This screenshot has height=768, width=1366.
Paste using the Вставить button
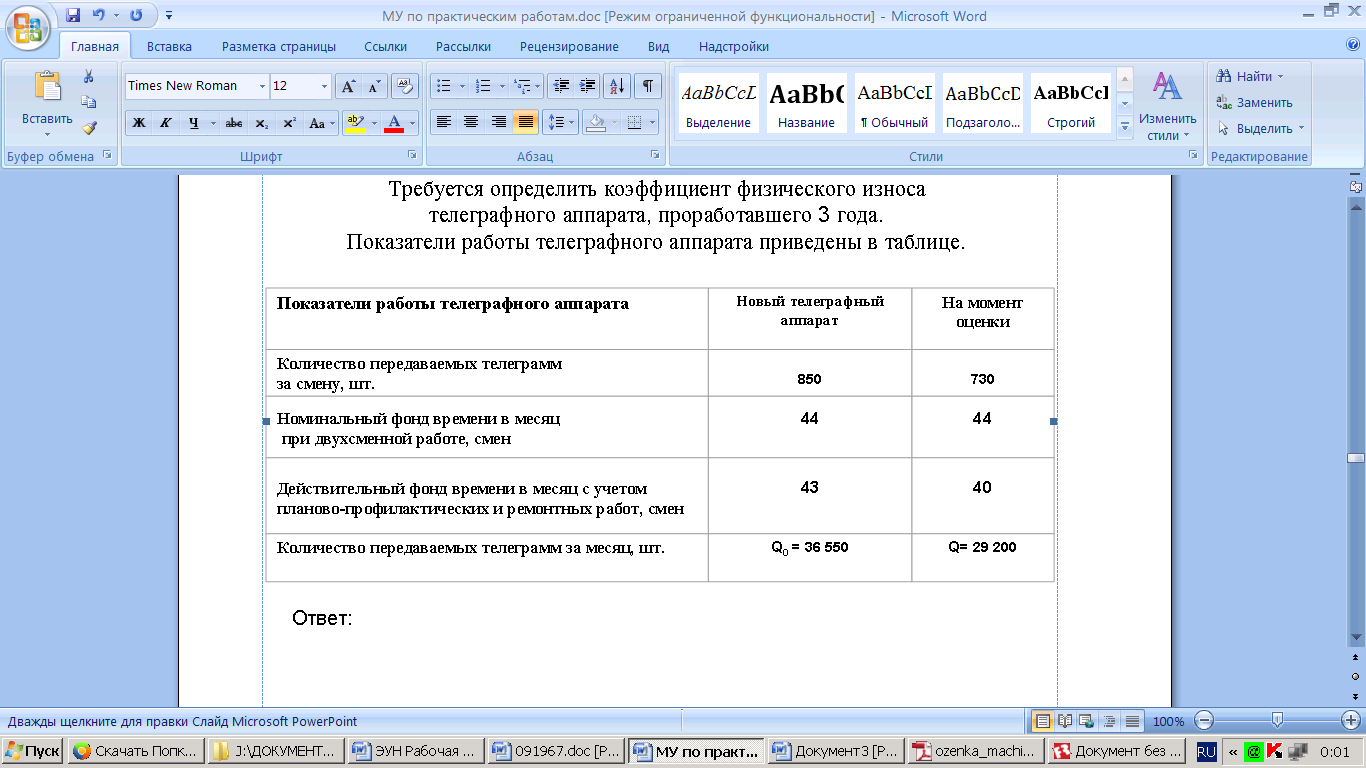pyautogui.click(x=47, y=105)
